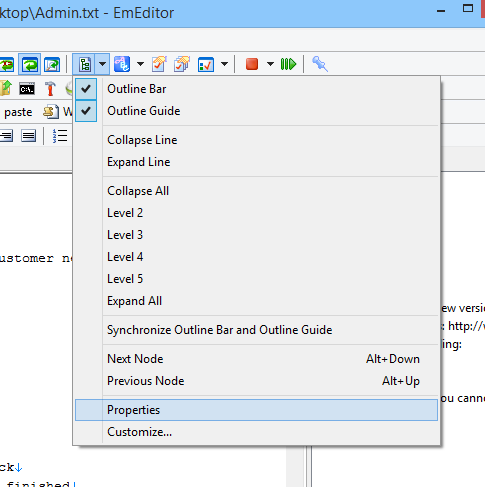Choose Expand Line from the menu
The image size is (485, 487).
pyautogui.click(x=256, y=162)
